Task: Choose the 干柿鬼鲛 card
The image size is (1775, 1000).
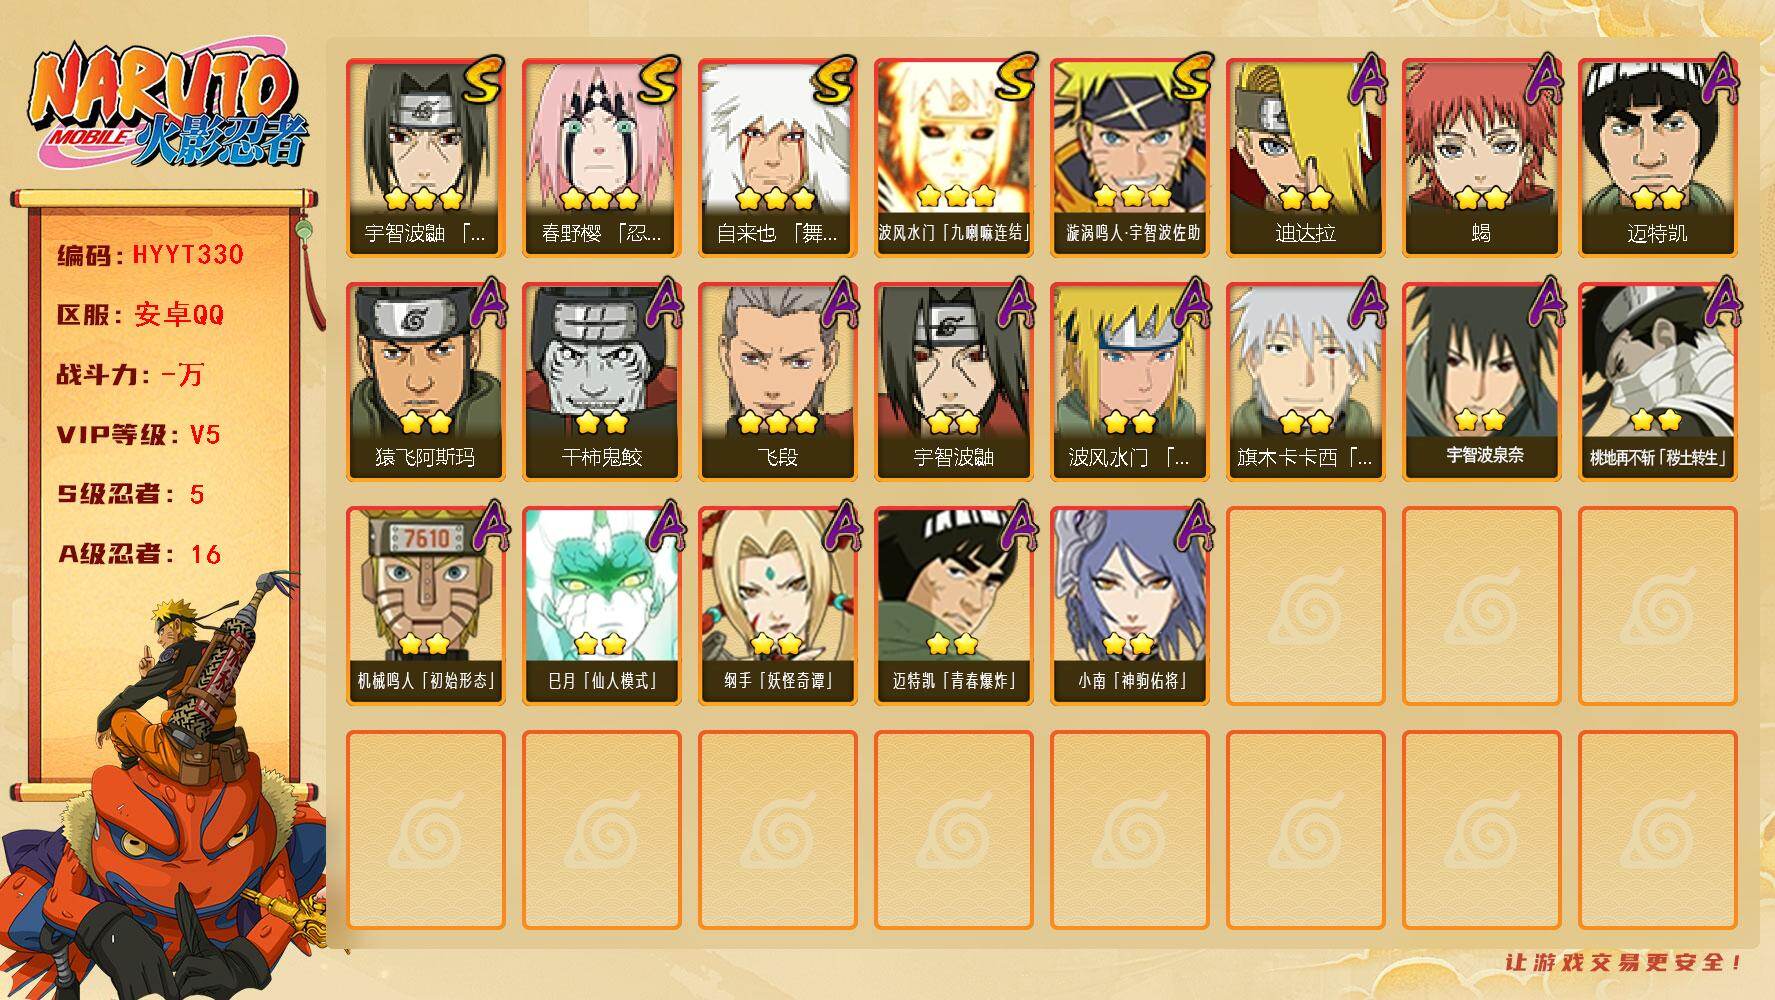Action: point(601,382)
